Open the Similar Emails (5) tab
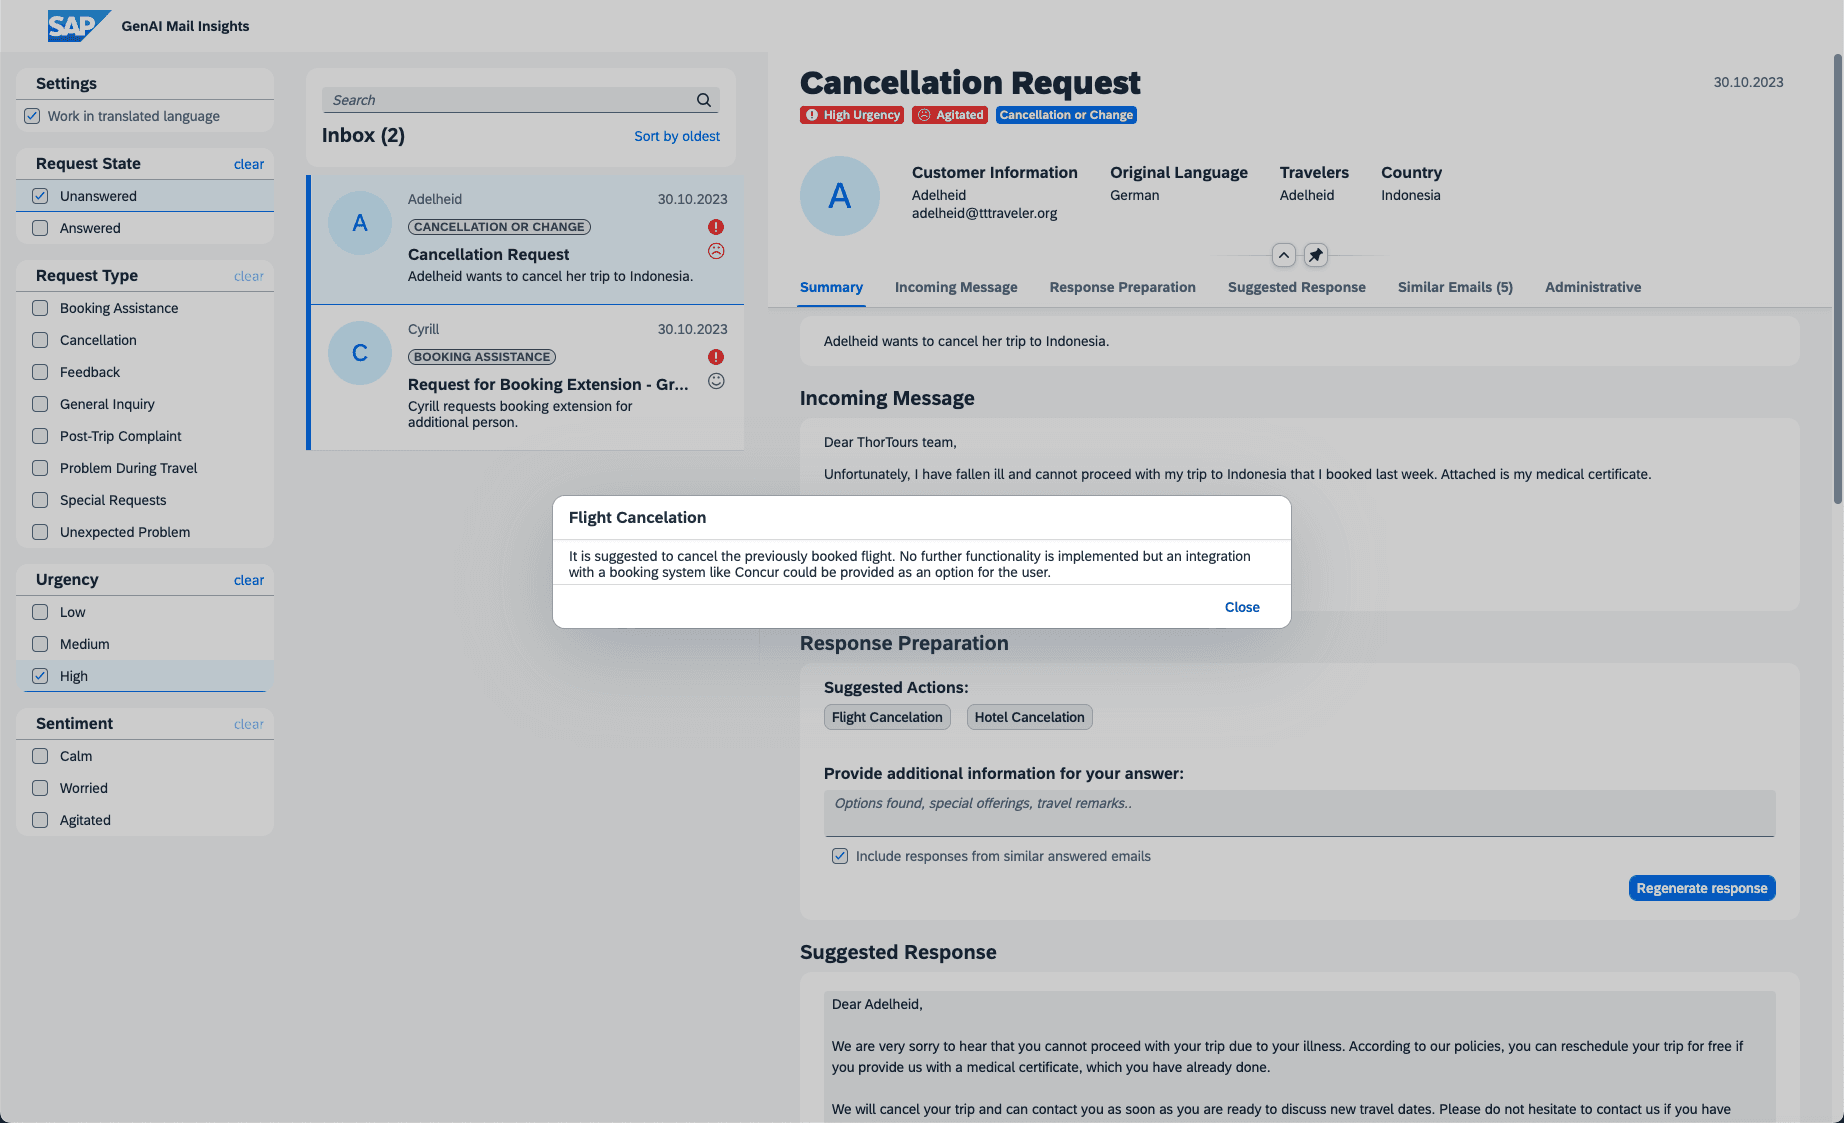Viewport: 1844px width, 1123px height. 1455,287
